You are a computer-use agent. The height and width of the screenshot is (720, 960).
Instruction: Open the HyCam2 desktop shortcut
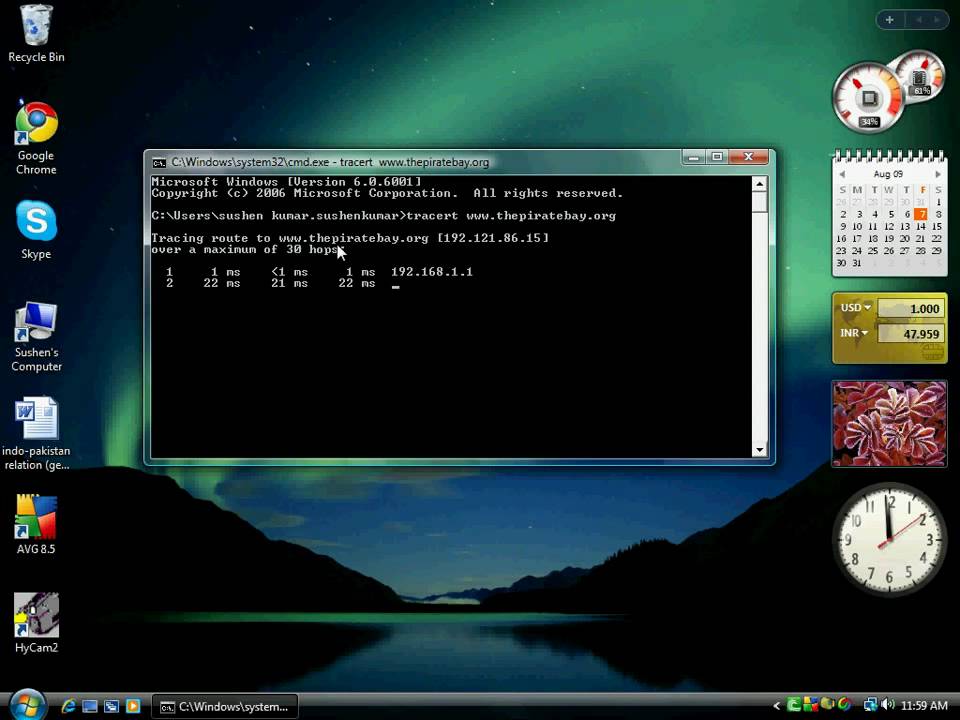pyautogui.click(x=36, y=623)
